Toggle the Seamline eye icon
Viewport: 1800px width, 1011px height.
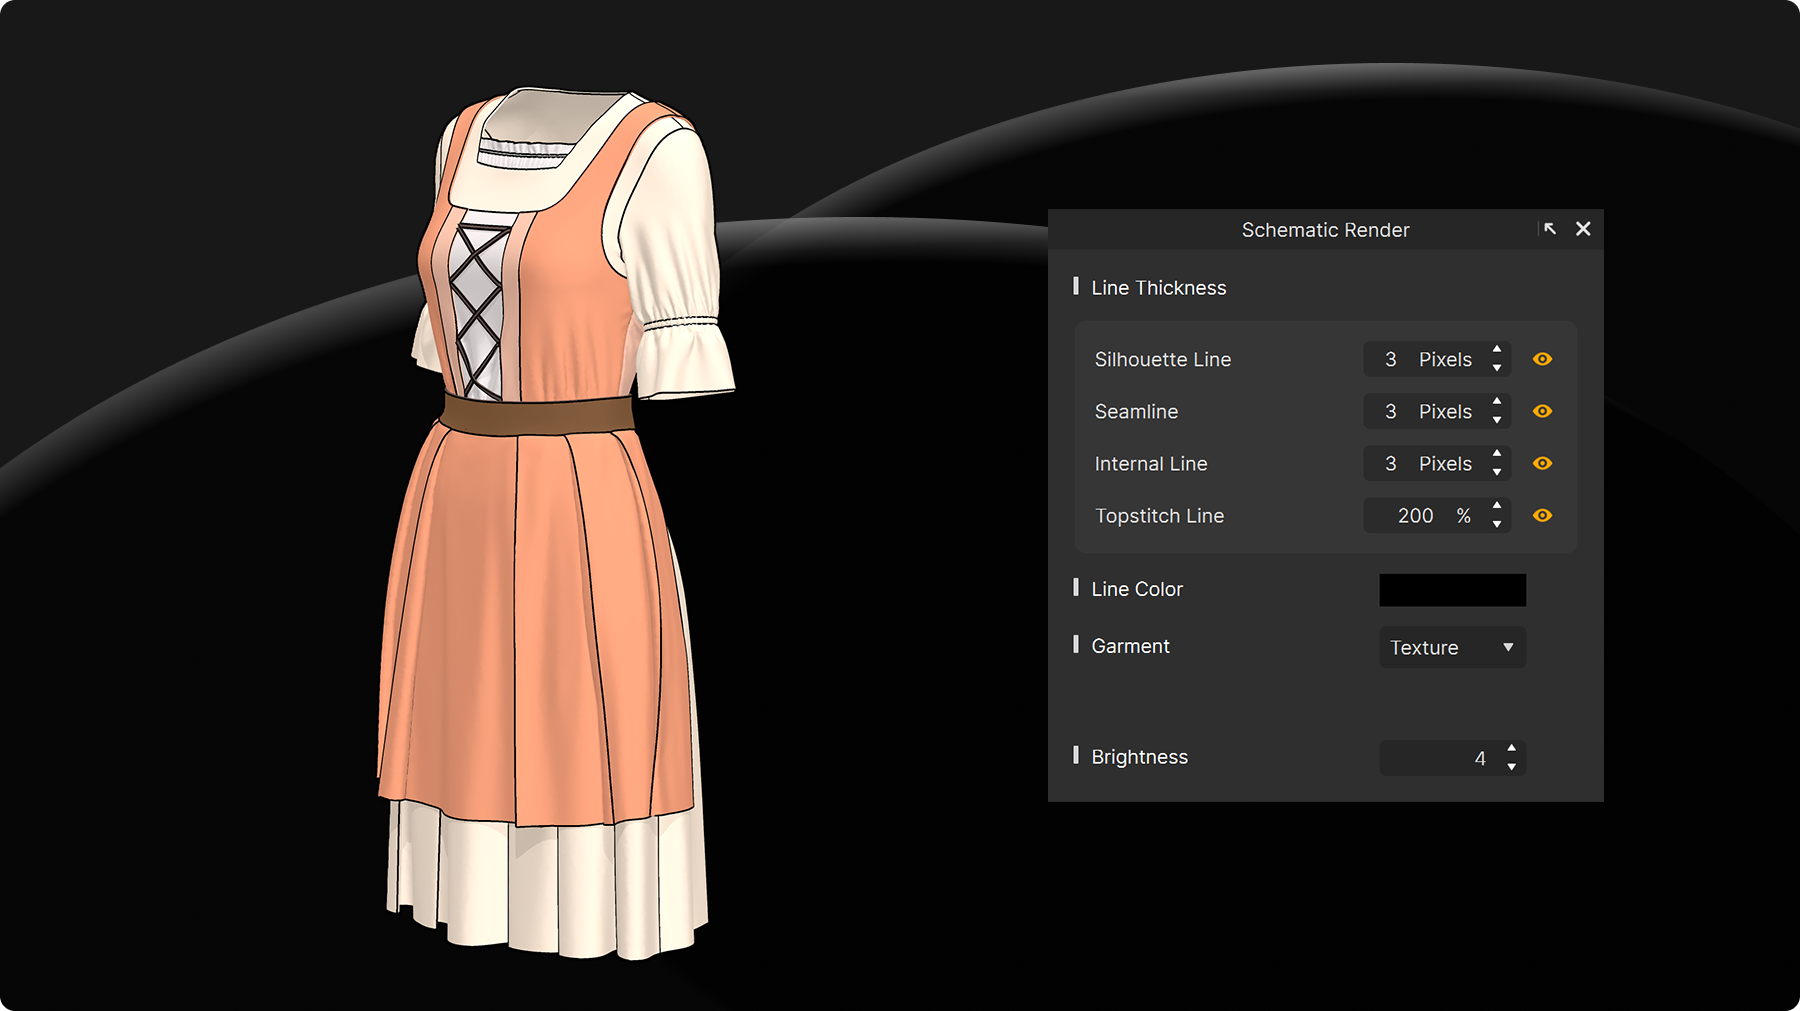tap(1542, 411)
